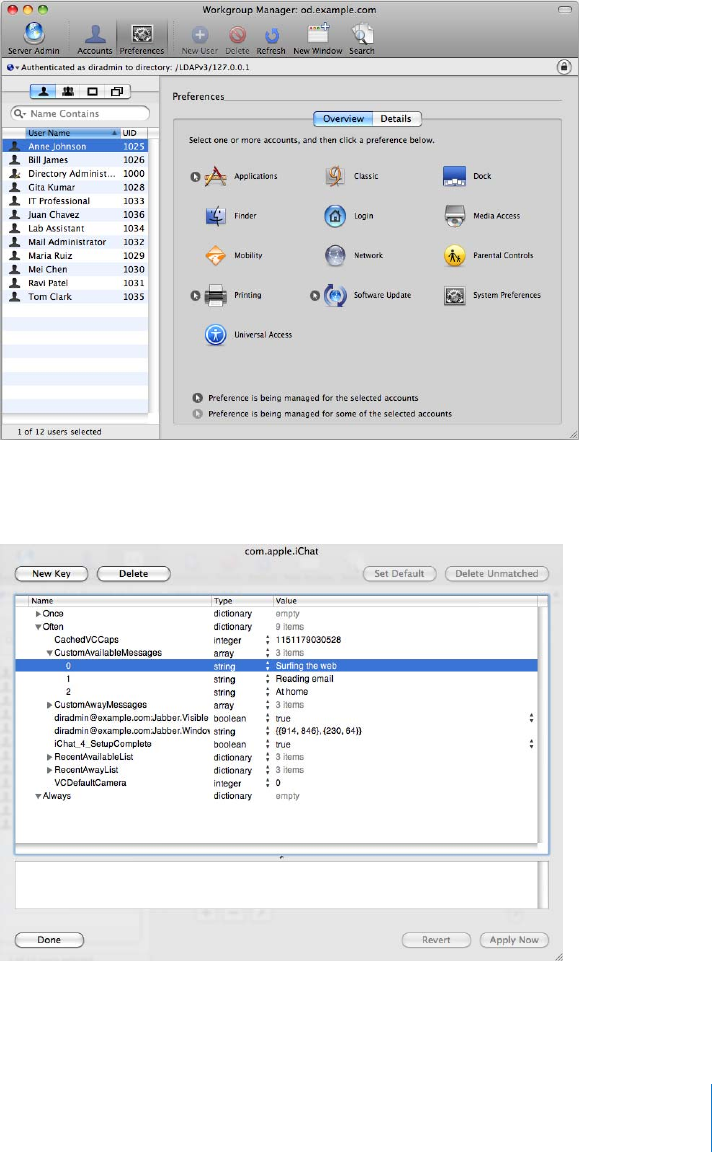Show the computers list tab
The image size is (712, 1152).
(x=93, y=92)
